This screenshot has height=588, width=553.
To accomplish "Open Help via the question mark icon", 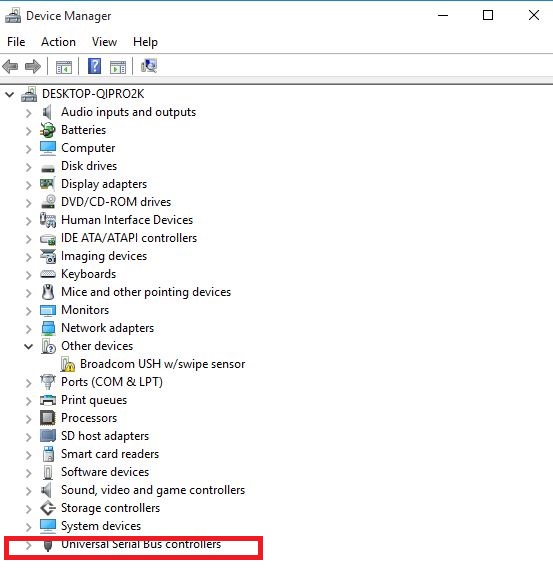I will pos(94,66).
